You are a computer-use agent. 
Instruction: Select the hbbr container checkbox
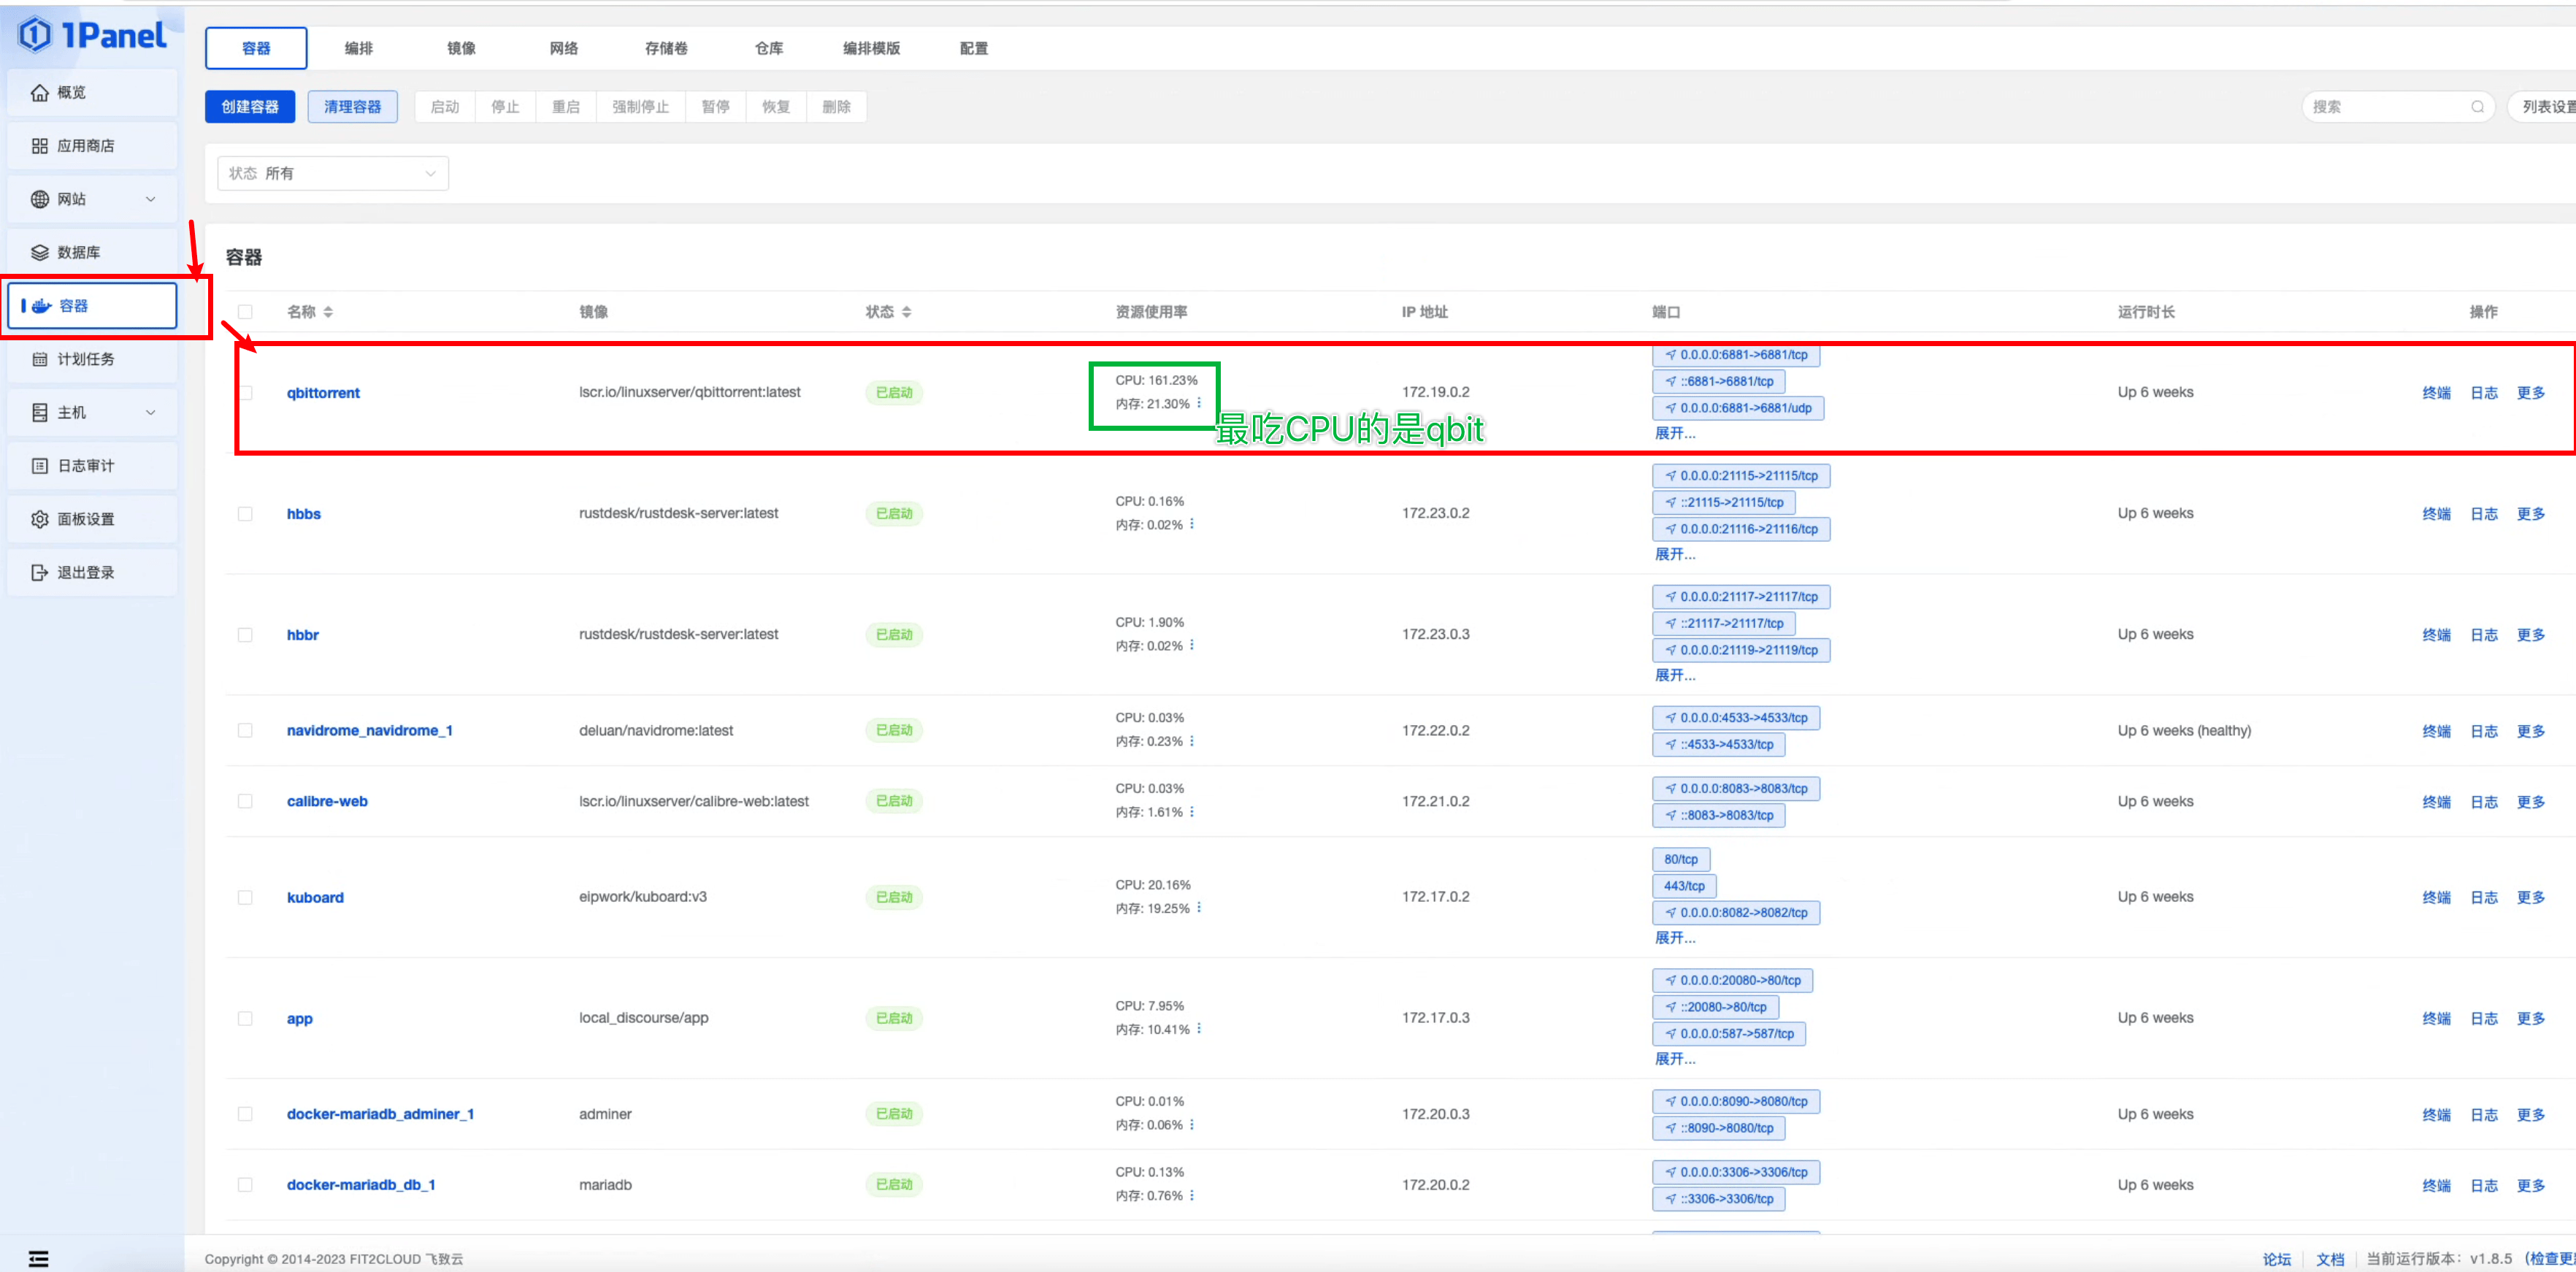click(x=245, y=635)
